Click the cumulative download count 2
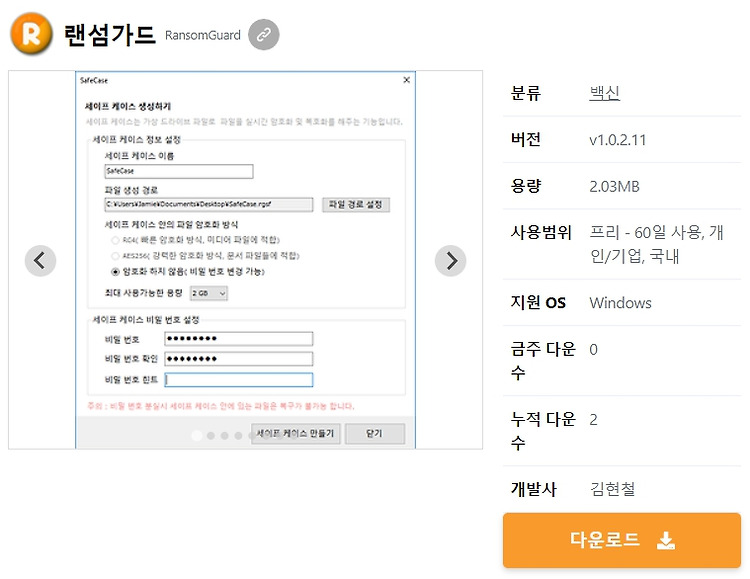The image size is (750, 579). click(x=593, y=420)
